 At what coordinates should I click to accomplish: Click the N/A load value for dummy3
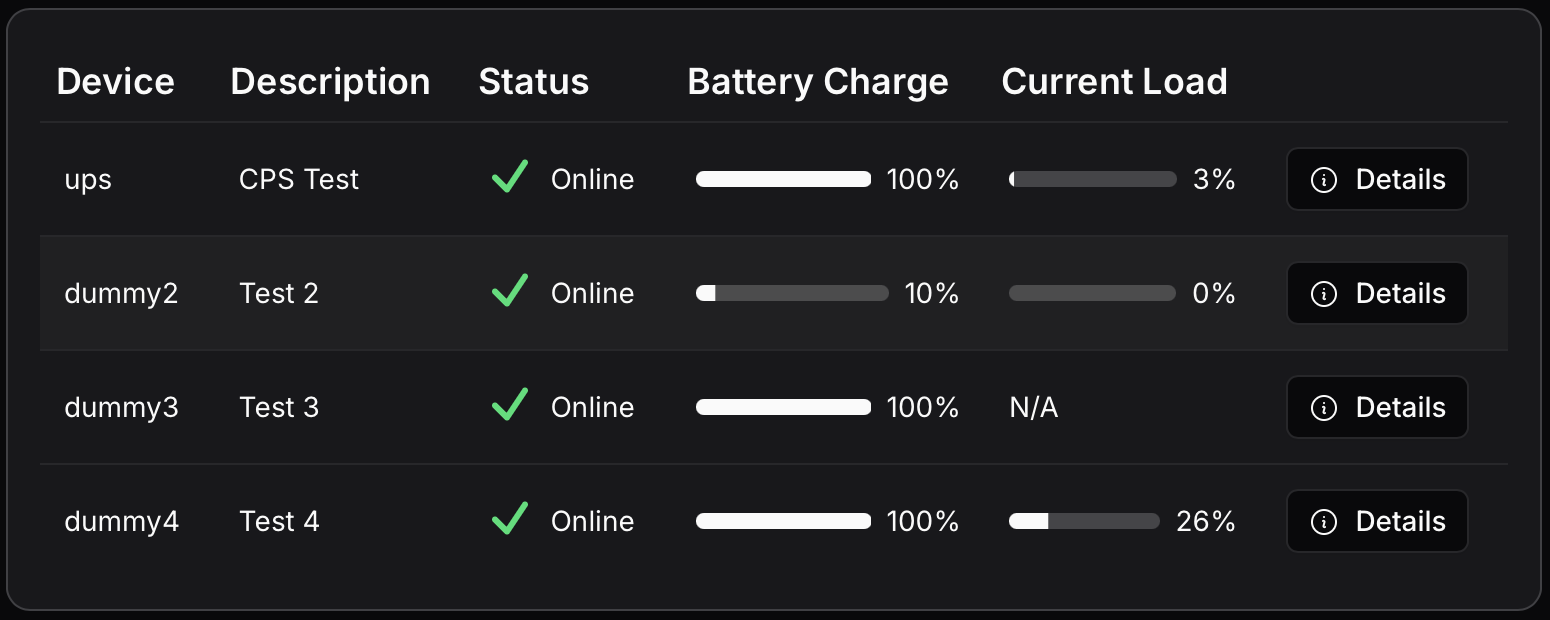click(x=1034, y=408)
